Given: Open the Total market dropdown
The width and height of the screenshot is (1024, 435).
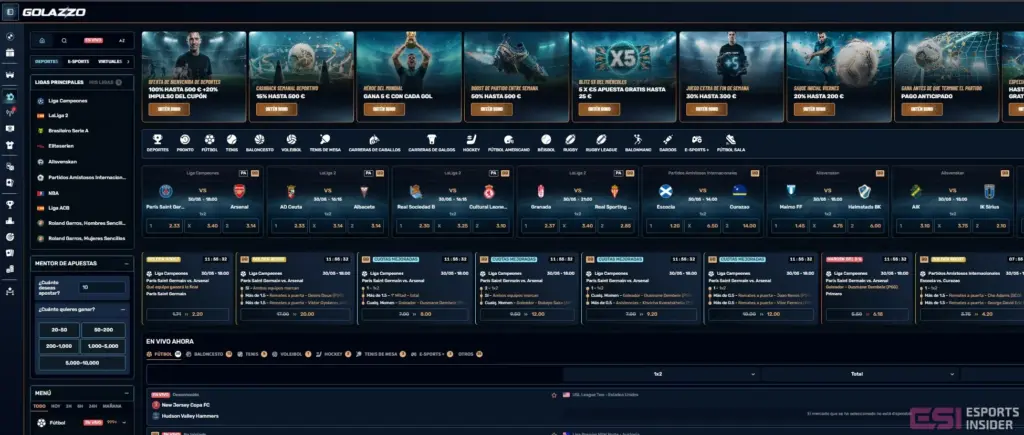Looking at the screenshot, I should 859,374.
